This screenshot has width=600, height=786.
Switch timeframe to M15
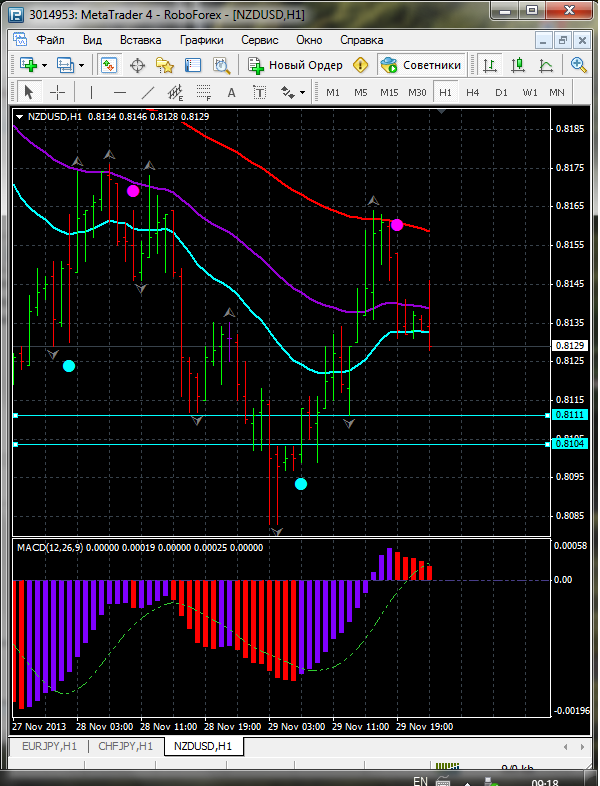coord(389,93)
